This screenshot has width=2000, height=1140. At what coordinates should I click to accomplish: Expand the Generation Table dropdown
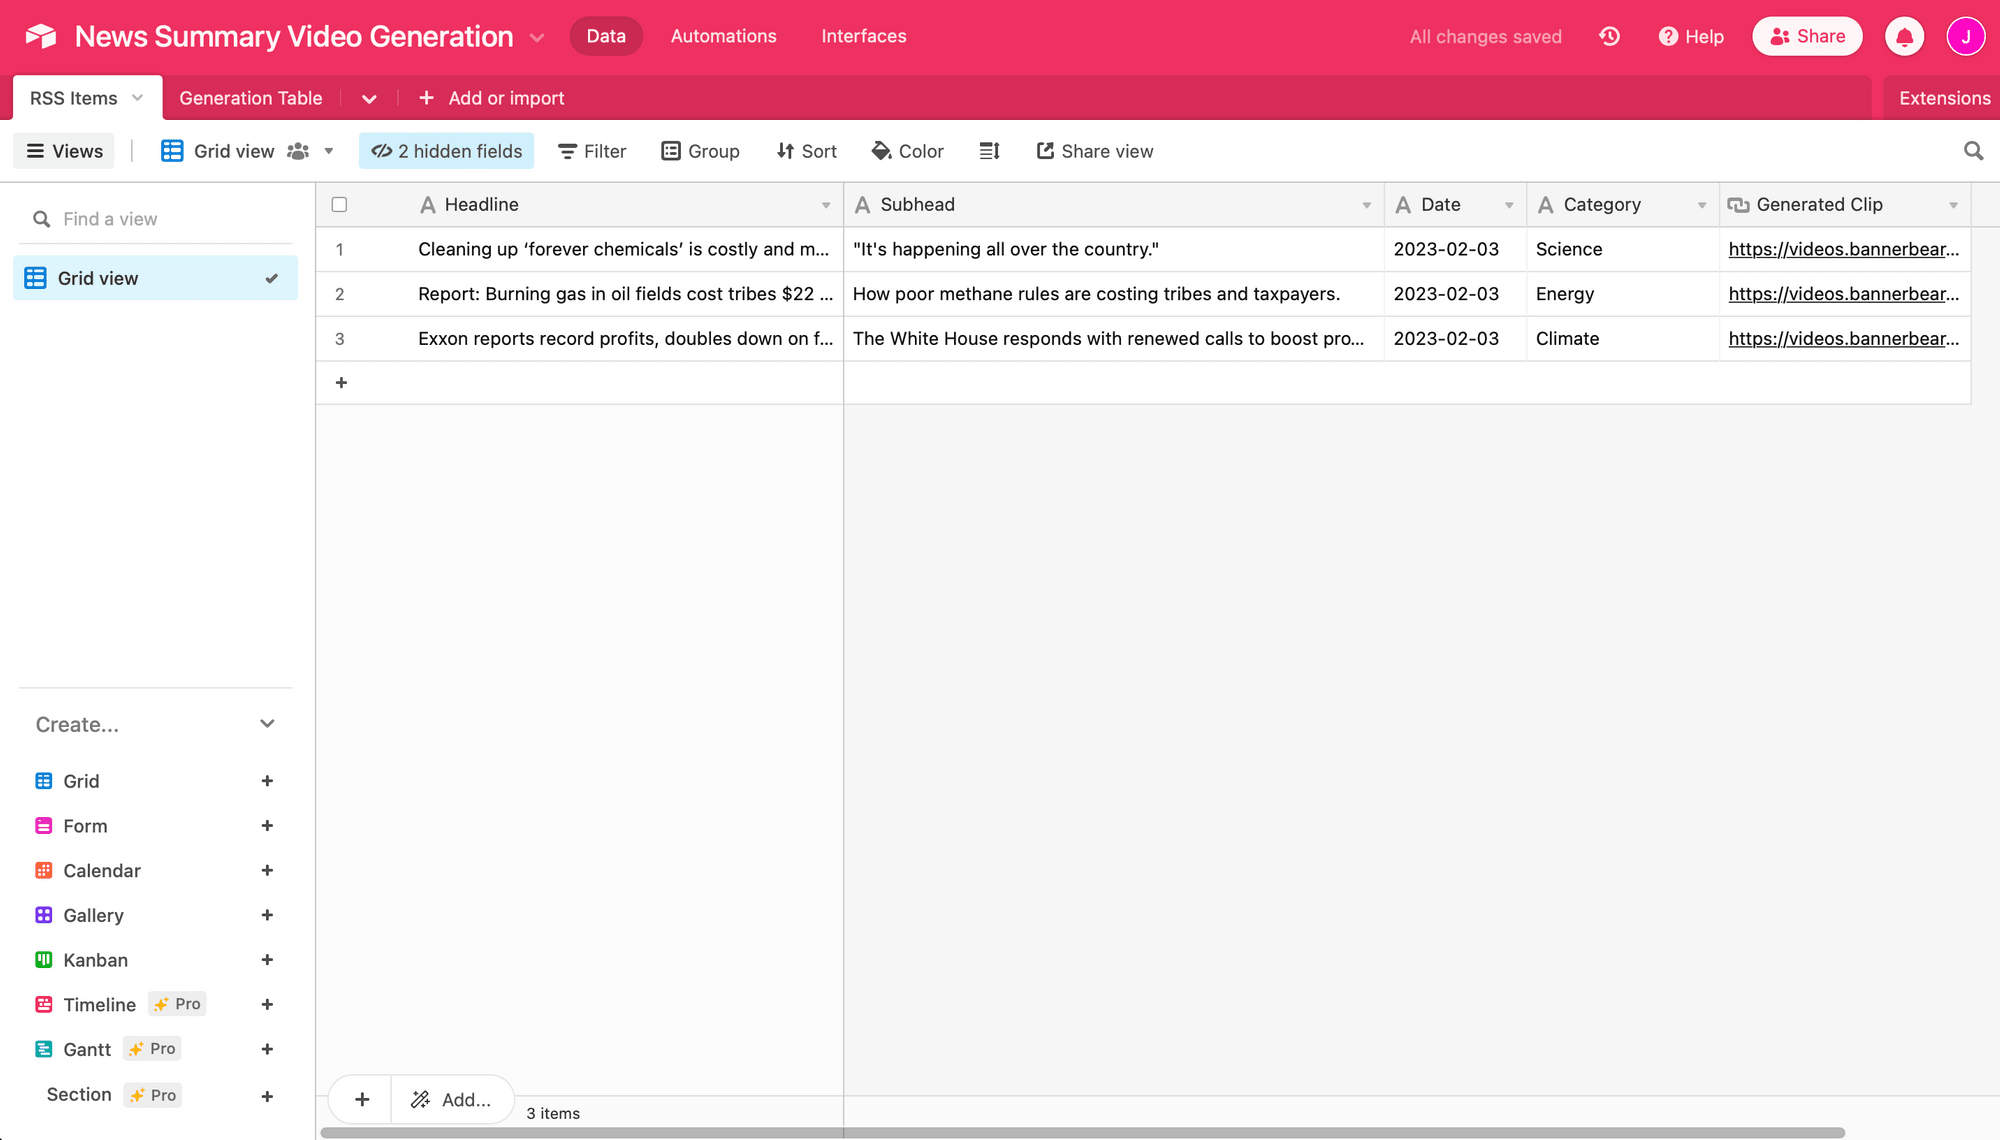(x=368, y=98)
